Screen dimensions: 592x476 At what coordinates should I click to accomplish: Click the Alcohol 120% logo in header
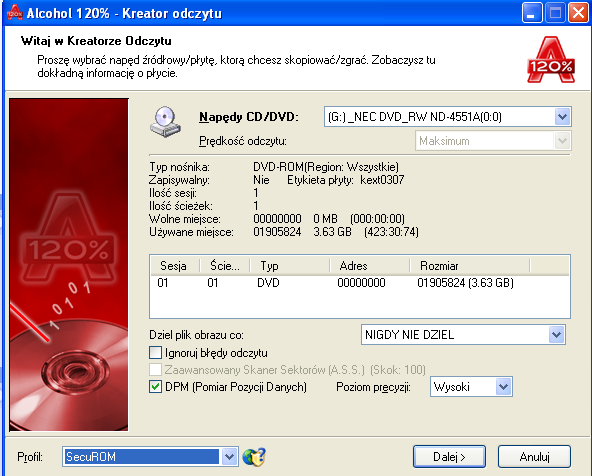(x=551, y=60)
